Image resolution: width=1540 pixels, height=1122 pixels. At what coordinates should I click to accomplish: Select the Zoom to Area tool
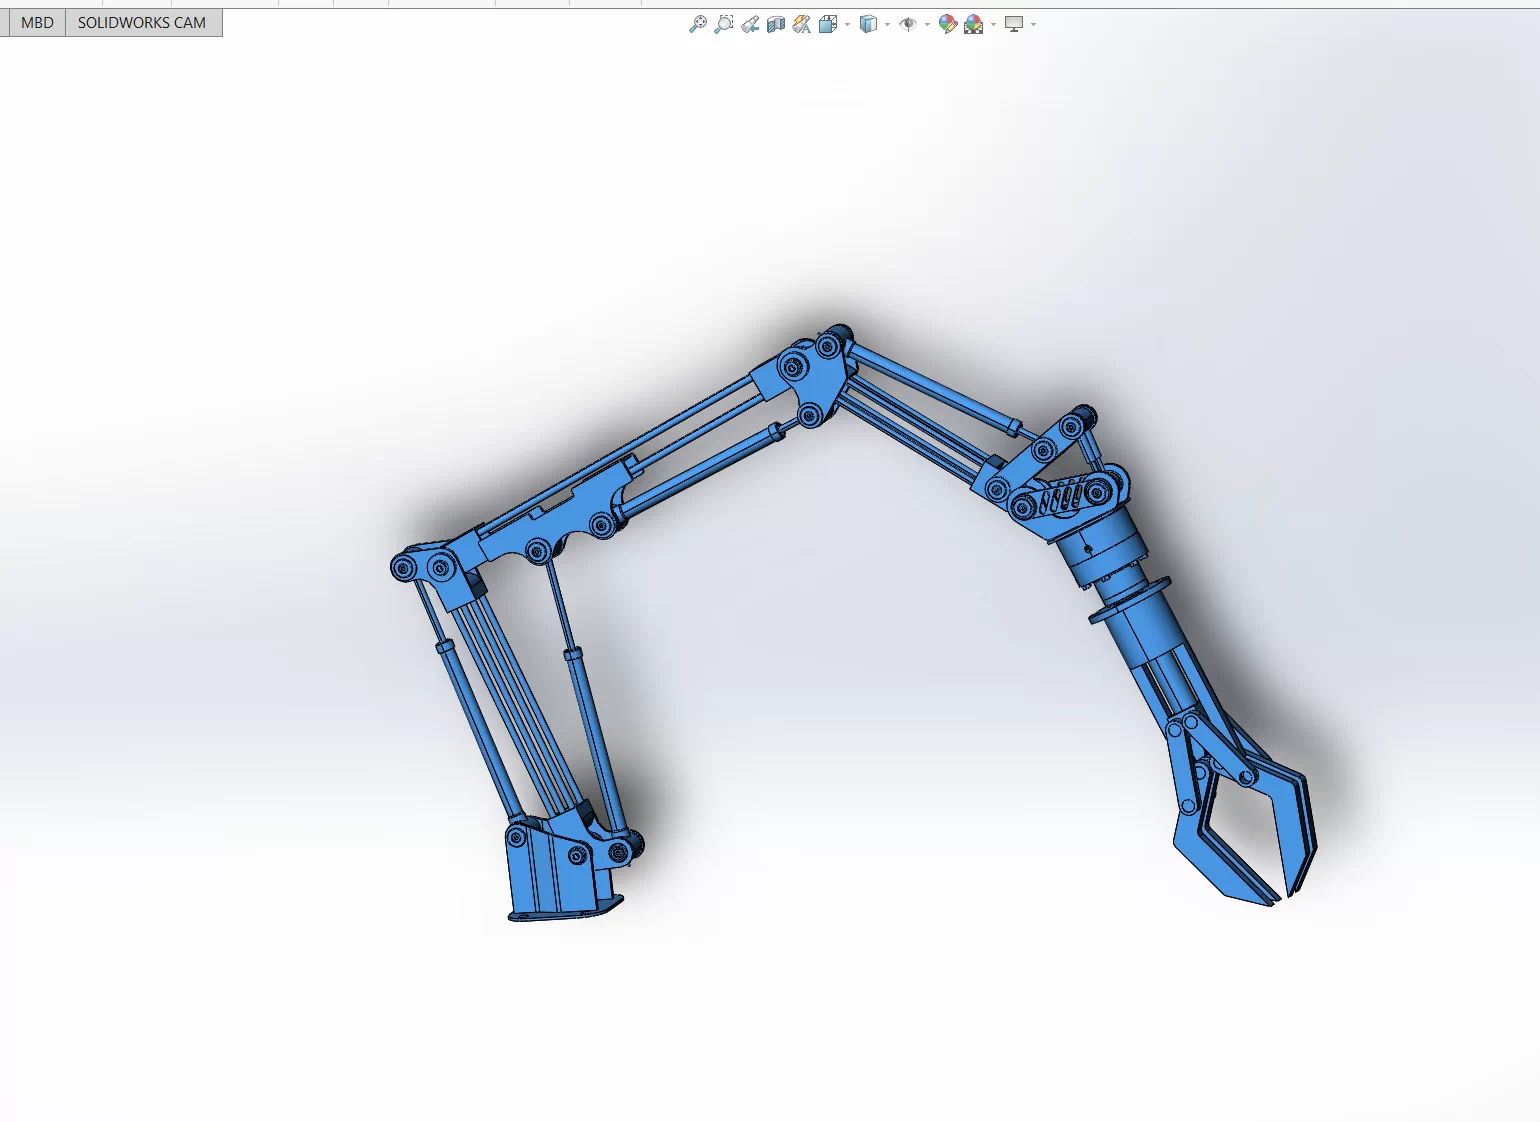coord(724,24)
